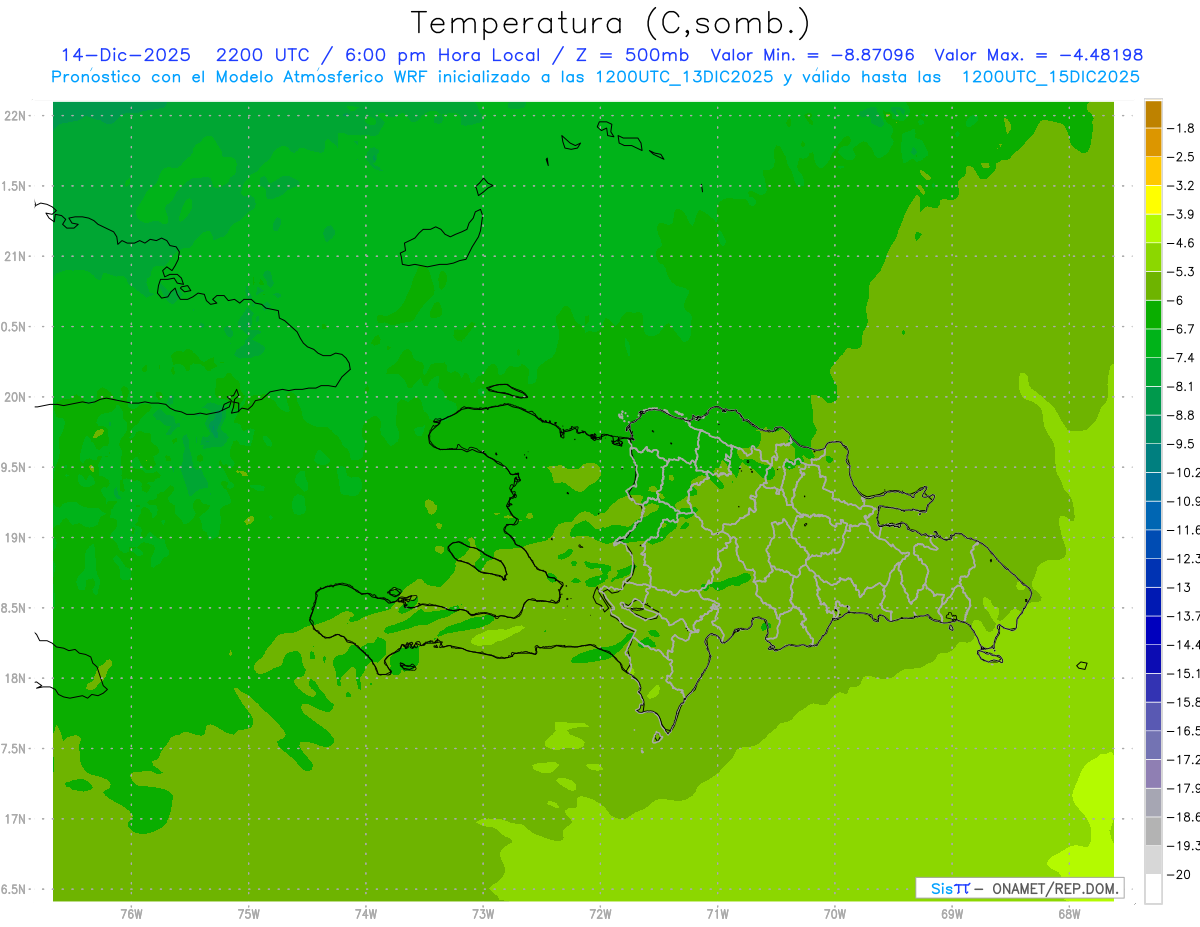The width and height of the screenshot is (1200, 927).
Task: Select the date "14-Dic-2025"
Action: [128, 55]
